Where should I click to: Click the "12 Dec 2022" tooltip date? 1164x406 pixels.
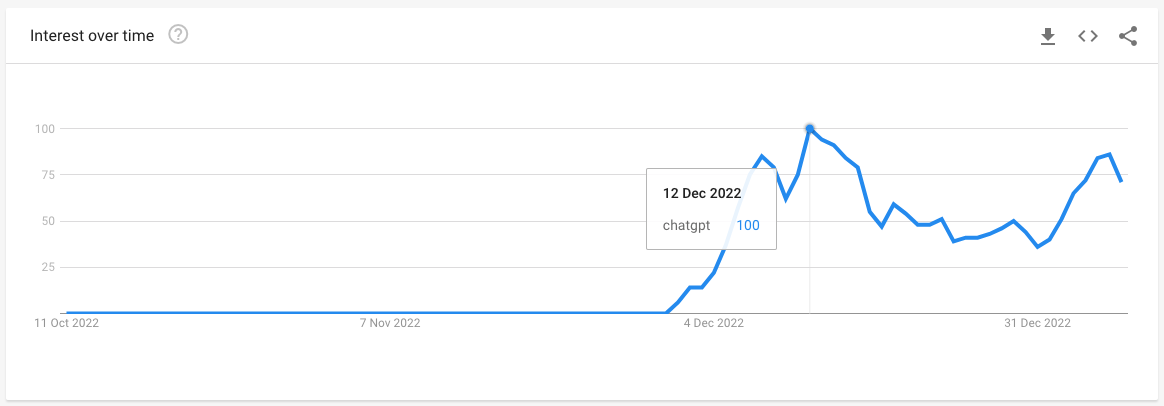701,193
